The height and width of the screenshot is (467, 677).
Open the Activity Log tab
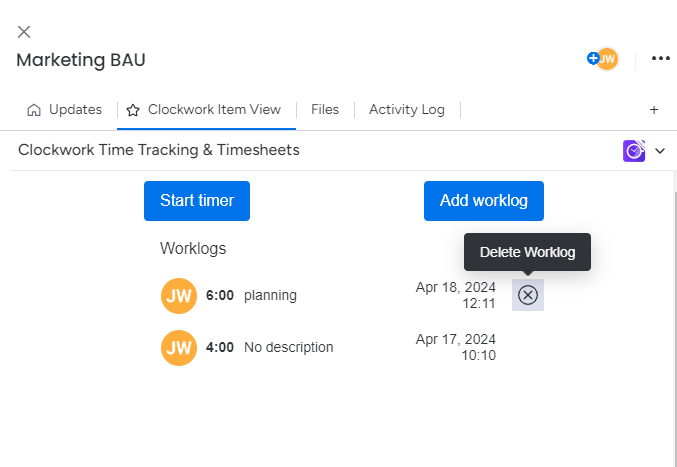[406, 110]
